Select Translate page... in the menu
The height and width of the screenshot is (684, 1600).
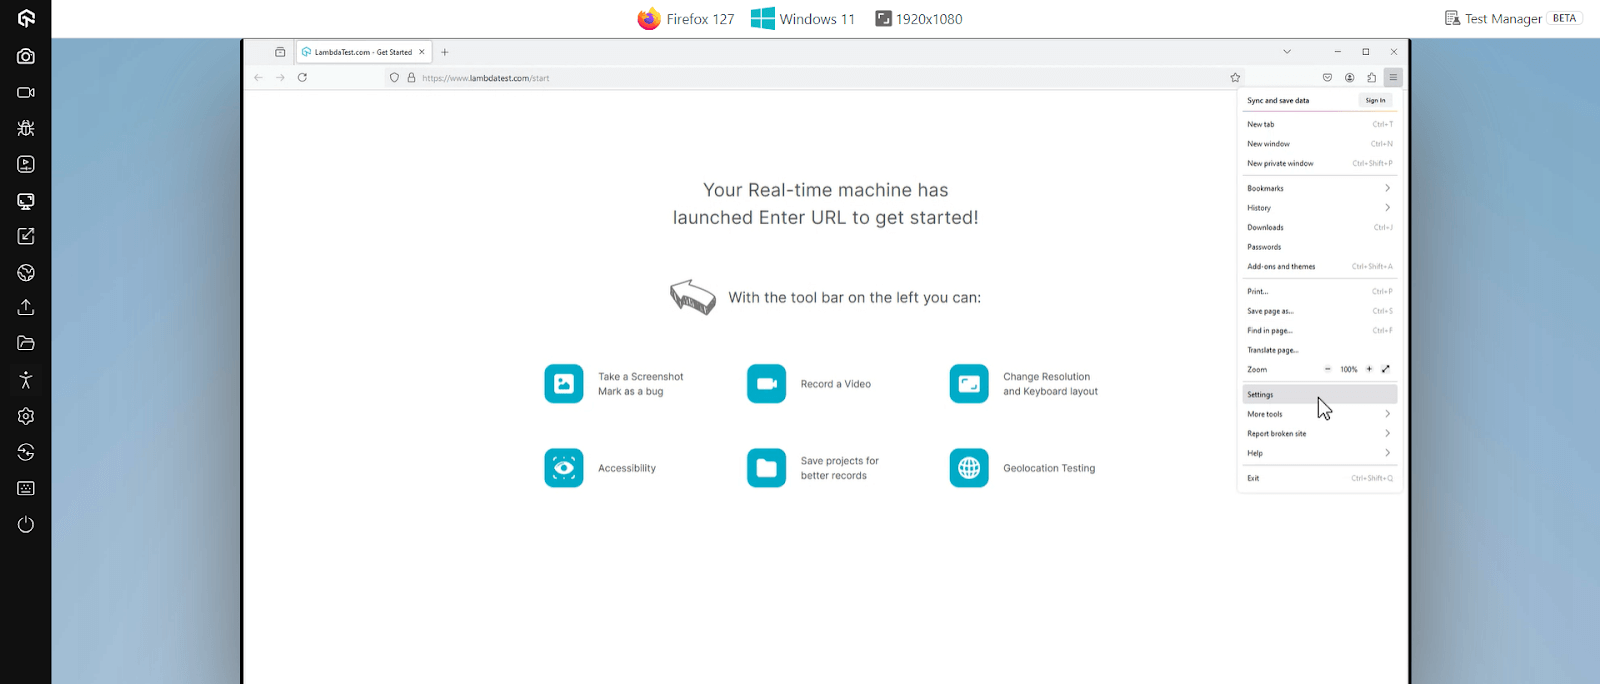click(x=1319, y=350)
